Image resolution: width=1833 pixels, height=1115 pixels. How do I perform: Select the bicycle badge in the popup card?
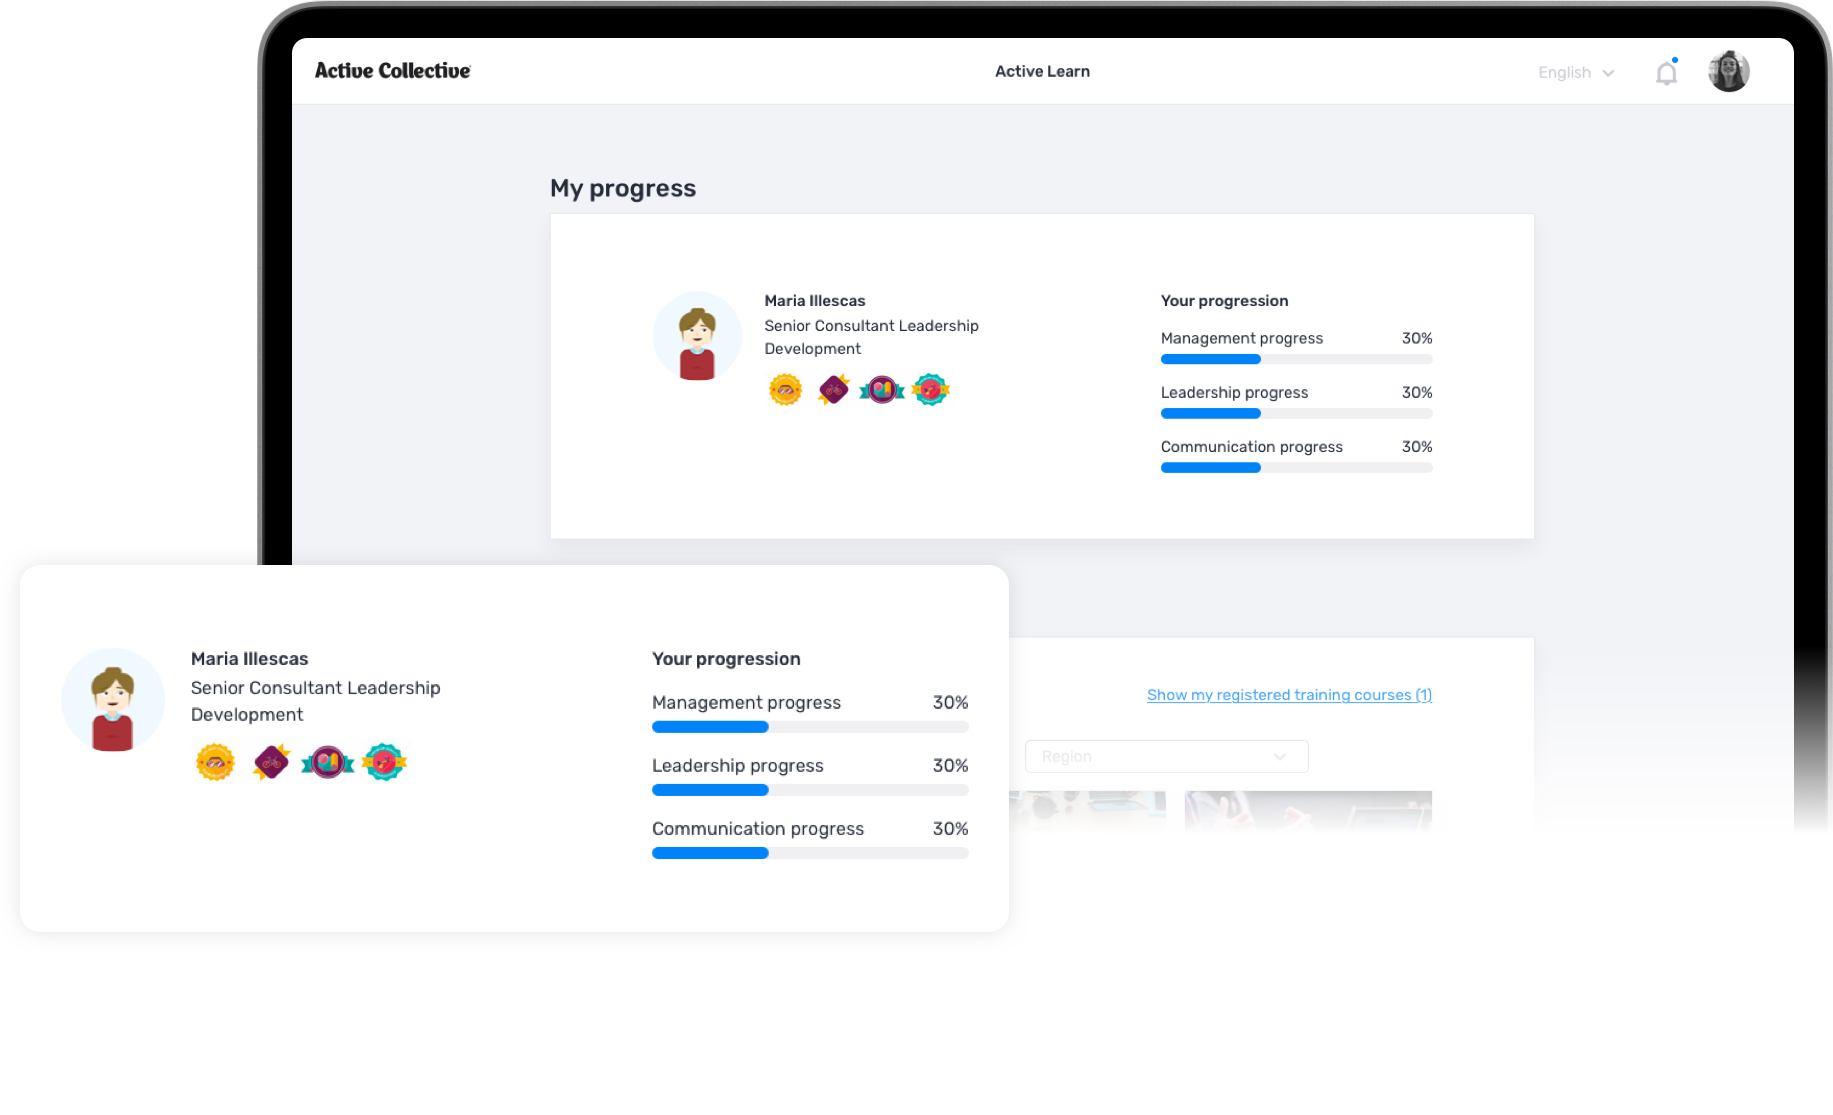[x=271, y=761]
